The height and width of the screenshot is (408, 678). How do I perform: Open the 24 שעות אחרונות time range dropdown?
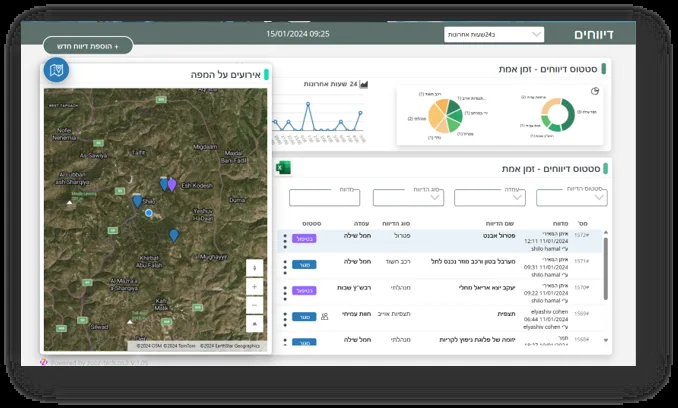click(494, 35)
